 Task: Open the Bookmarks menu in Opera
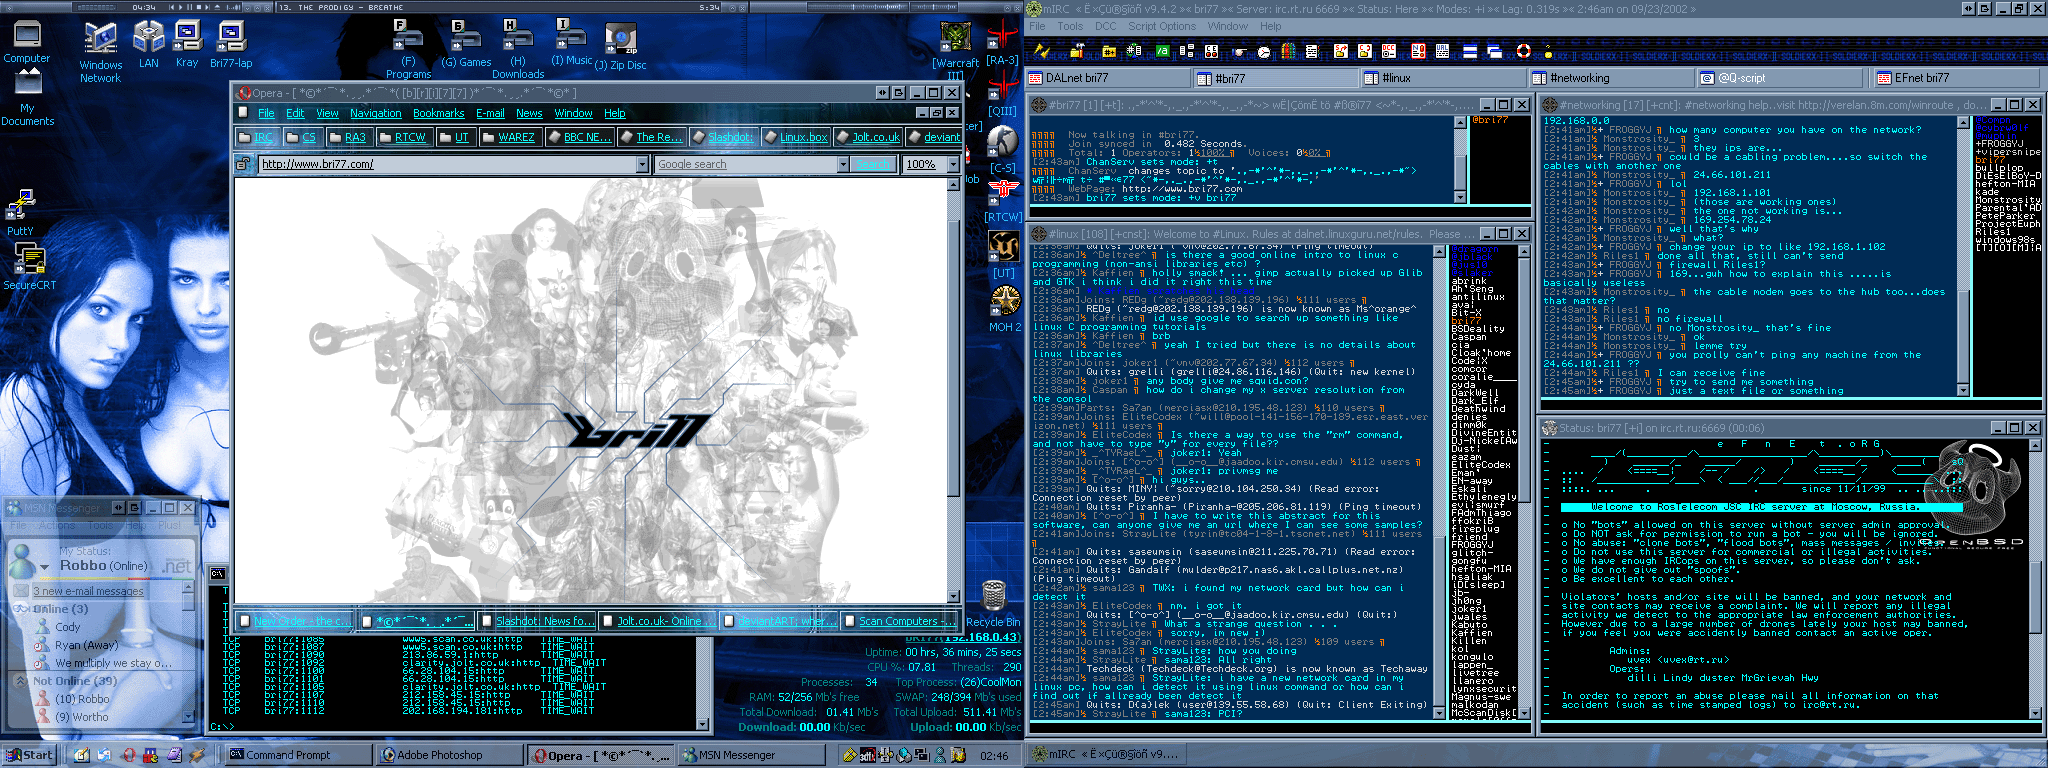439,114
